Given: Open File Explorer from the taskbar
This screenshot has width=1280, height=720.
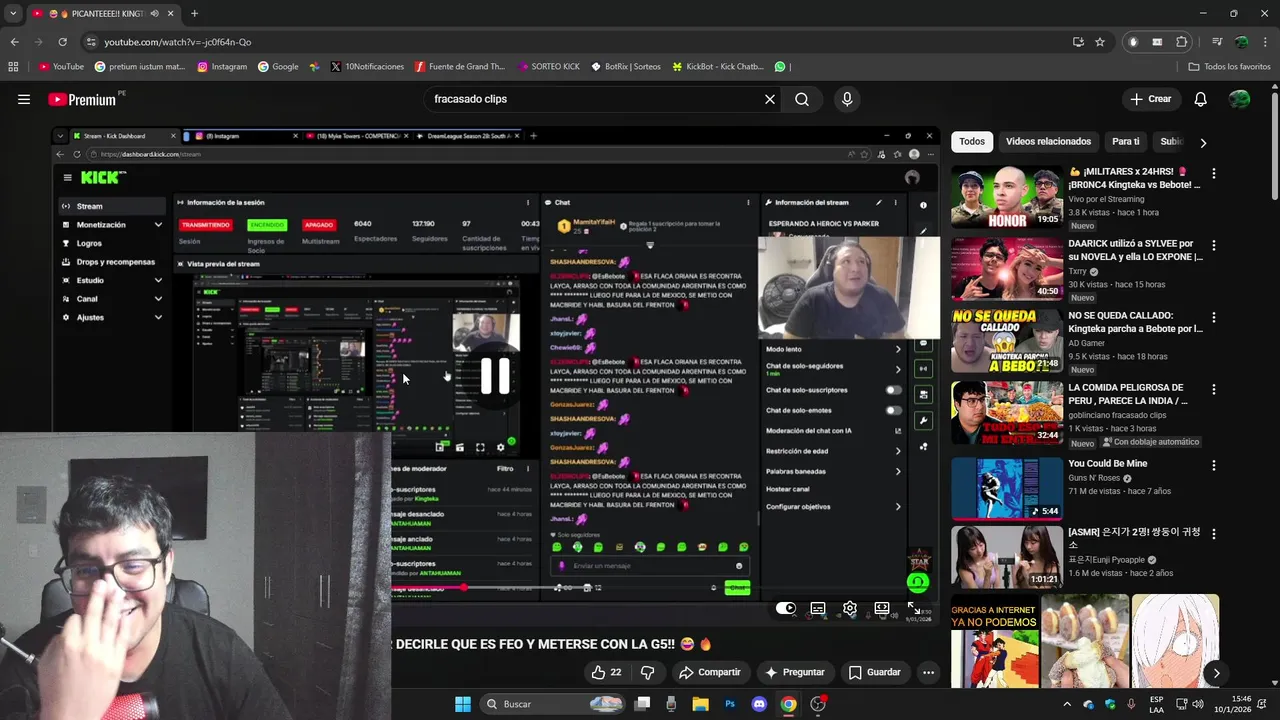Looking at the screenshot, I should [700, 704].
